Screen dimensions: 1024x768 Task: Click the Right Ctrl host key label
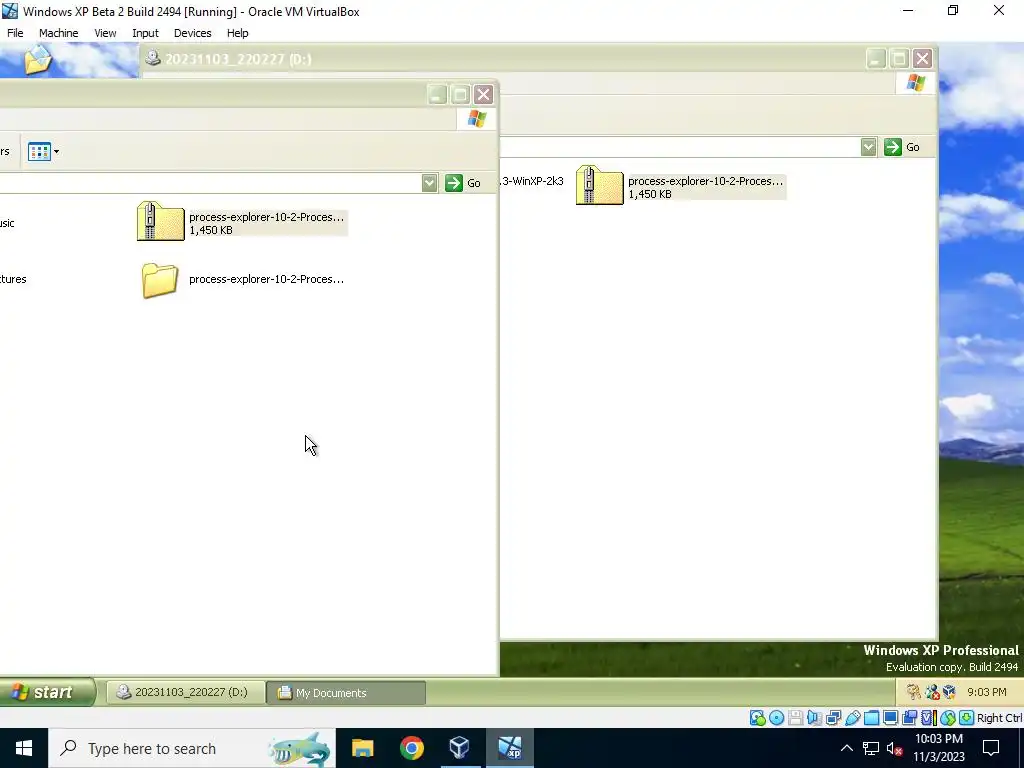pos(1000,718)
